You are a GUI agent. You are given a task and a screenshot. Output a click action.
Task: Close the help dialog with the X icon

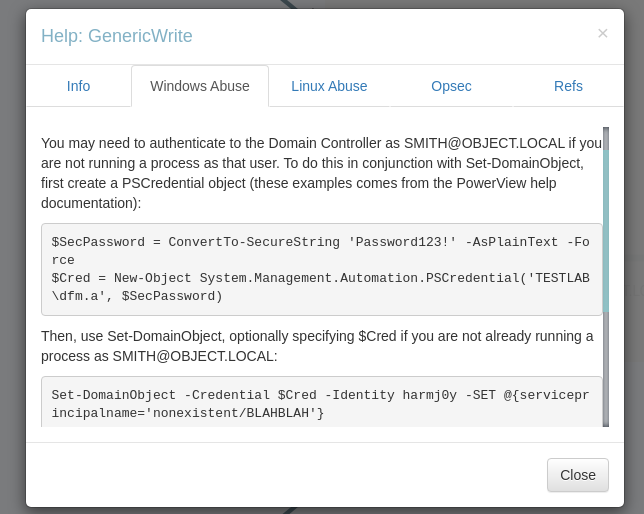point(602,33)
